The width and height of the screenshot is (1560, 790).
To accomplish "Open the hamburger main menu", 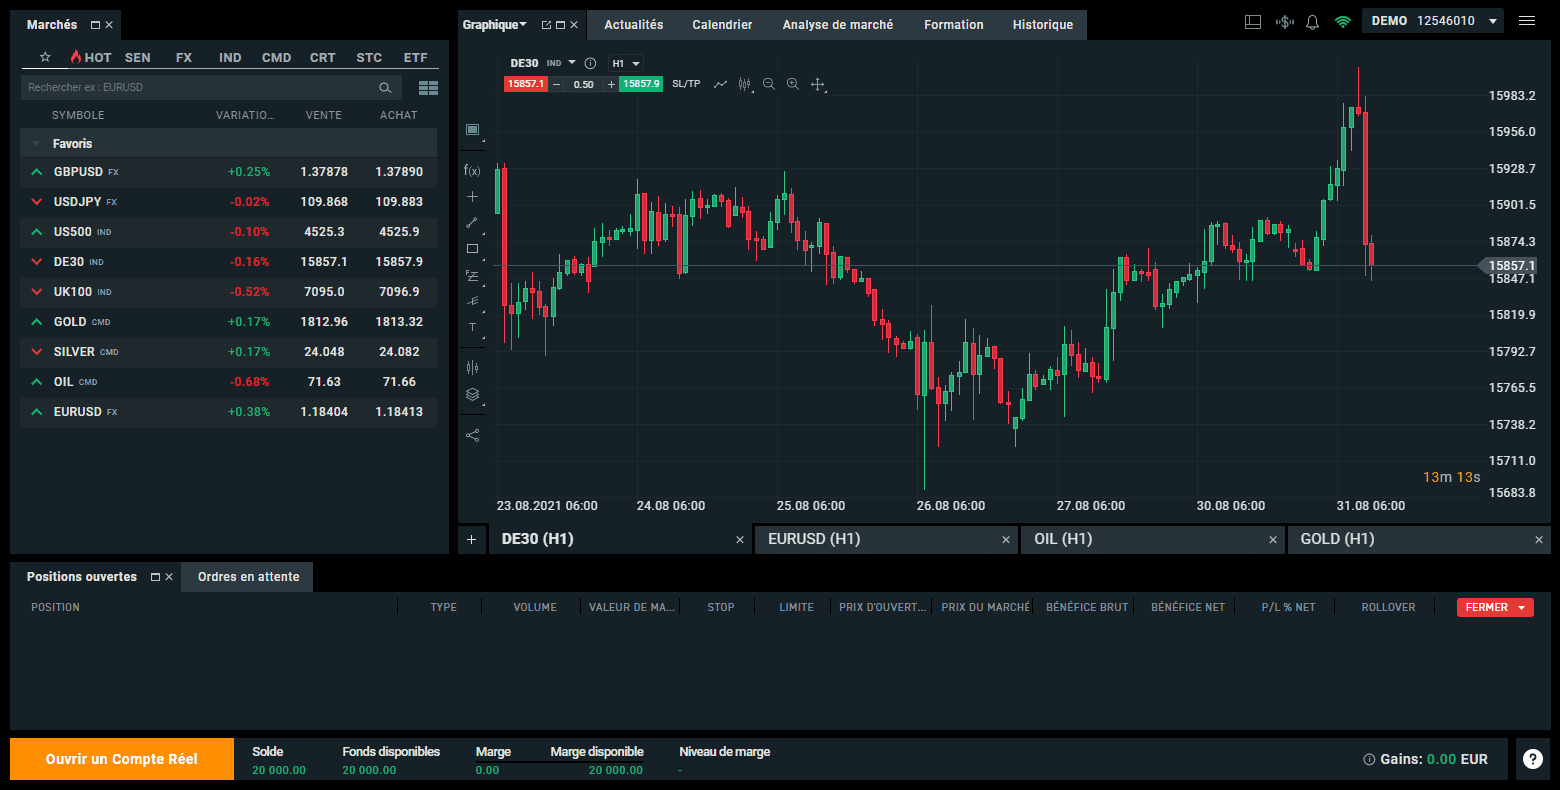I will [x=1527, y=21].
